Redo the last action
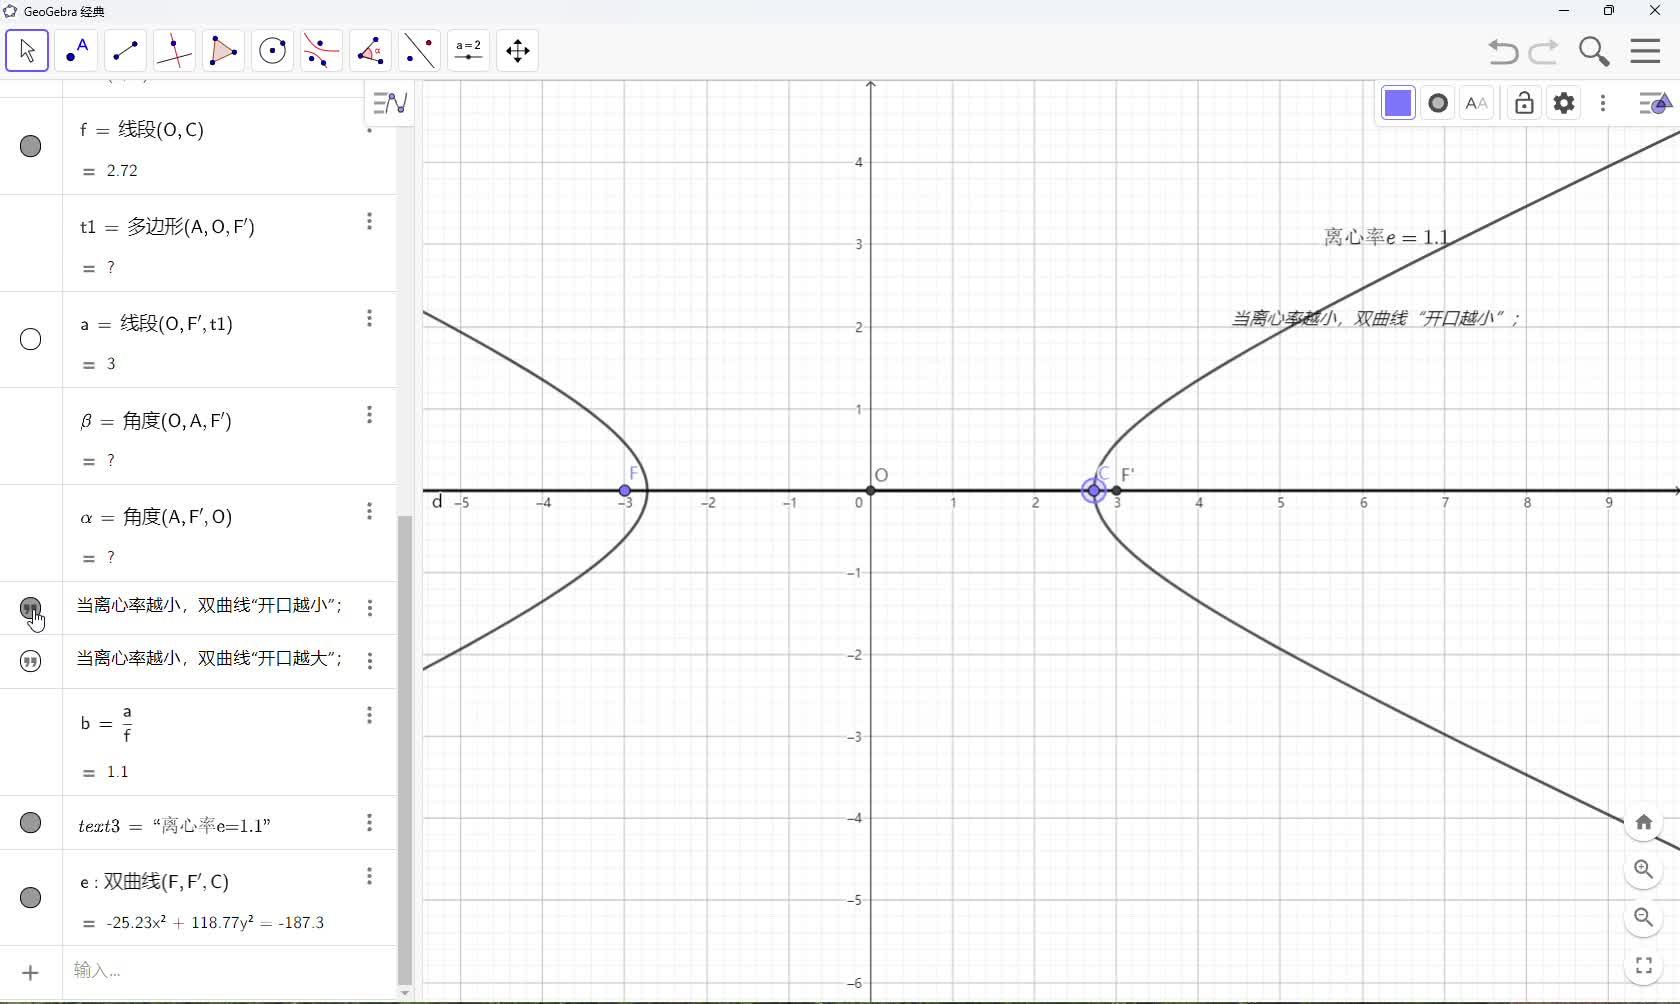Image resolution: width=1680 pixels, height=1004 pixels. tap(1544, 51)
